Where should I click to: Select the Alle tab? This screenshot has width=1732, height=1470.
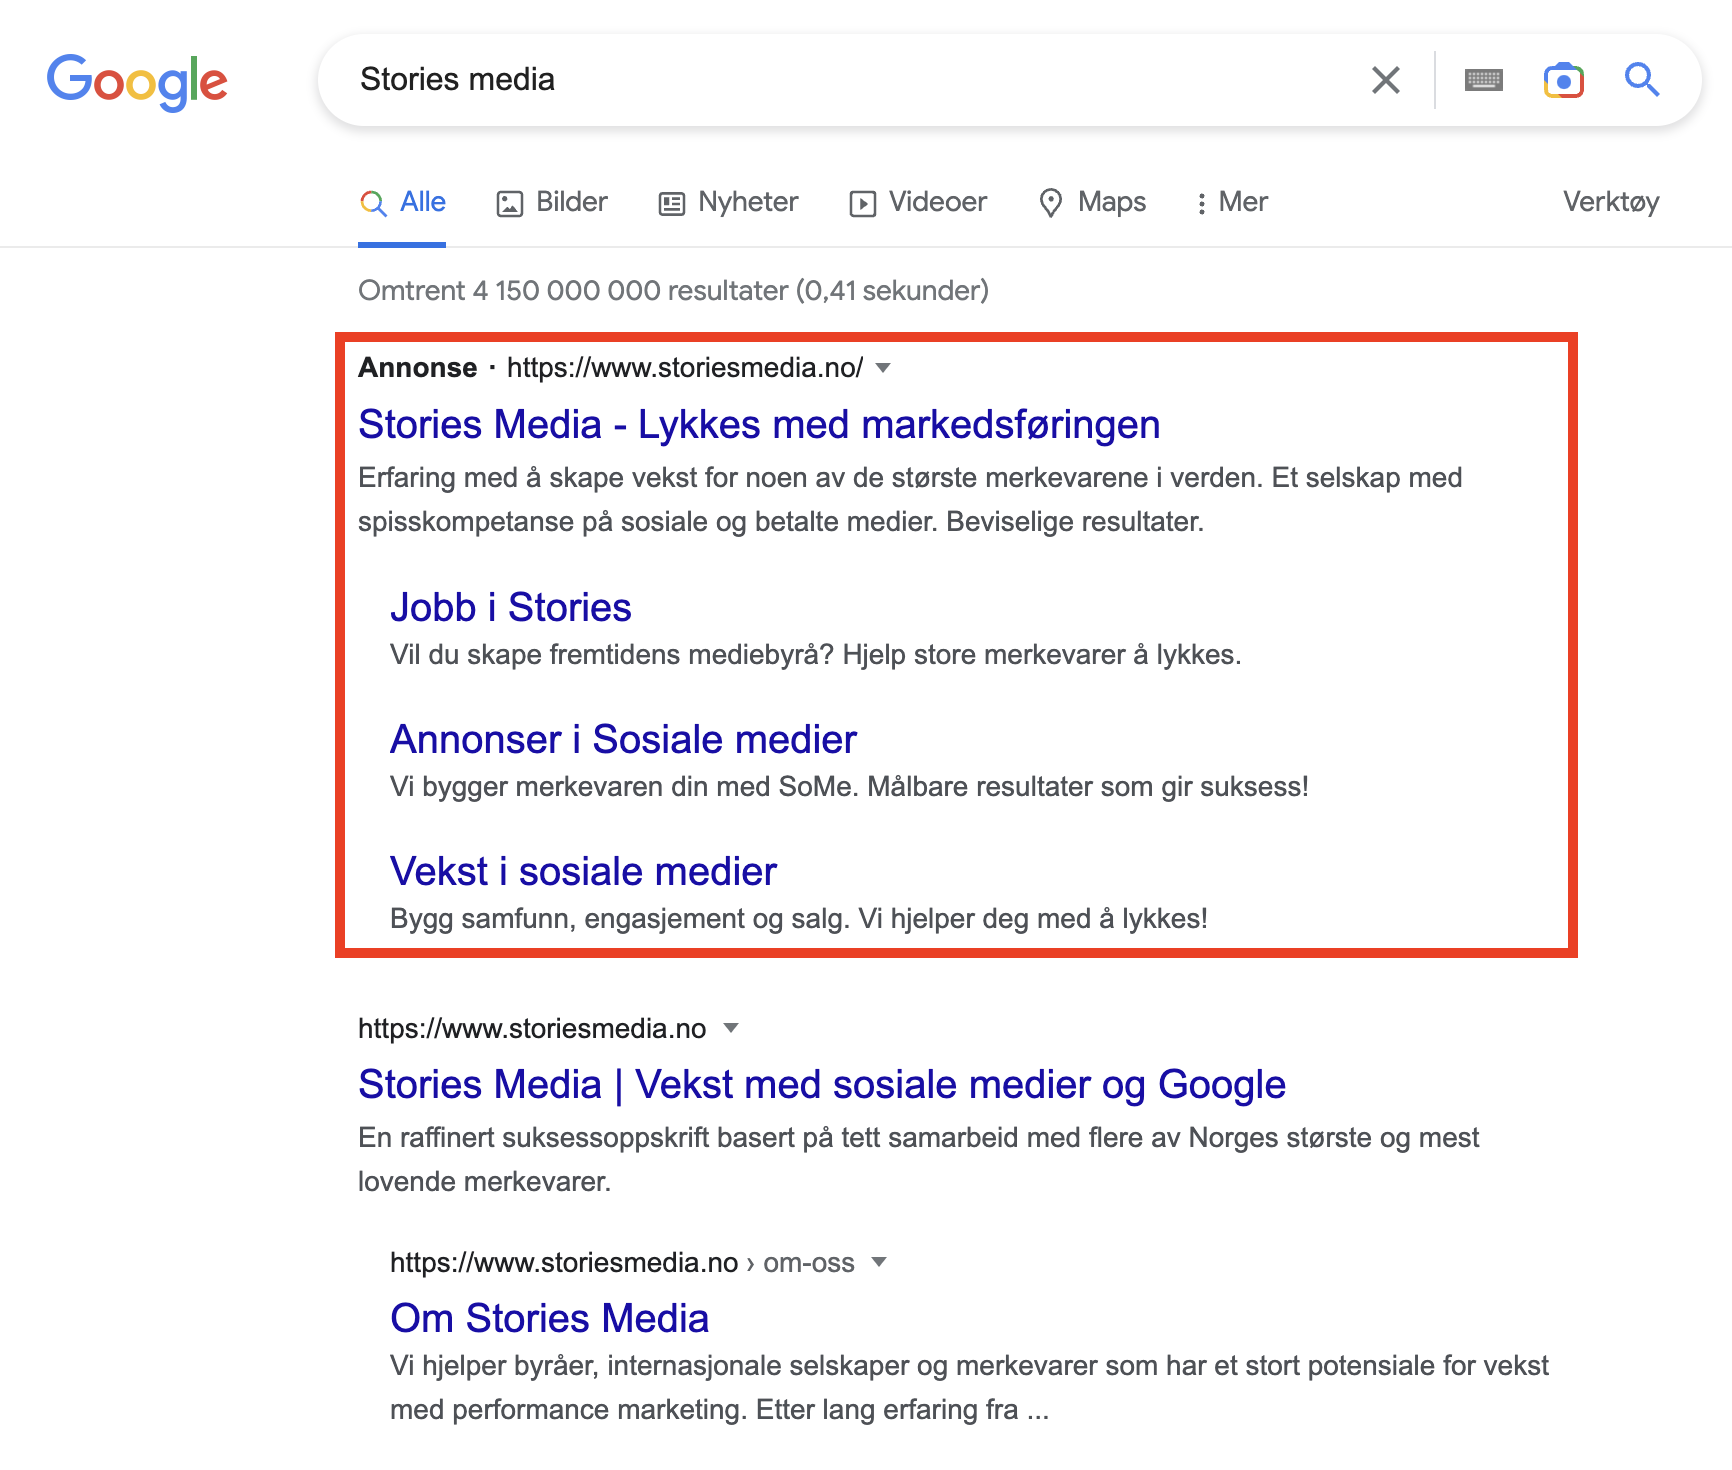tap(402, 202)
